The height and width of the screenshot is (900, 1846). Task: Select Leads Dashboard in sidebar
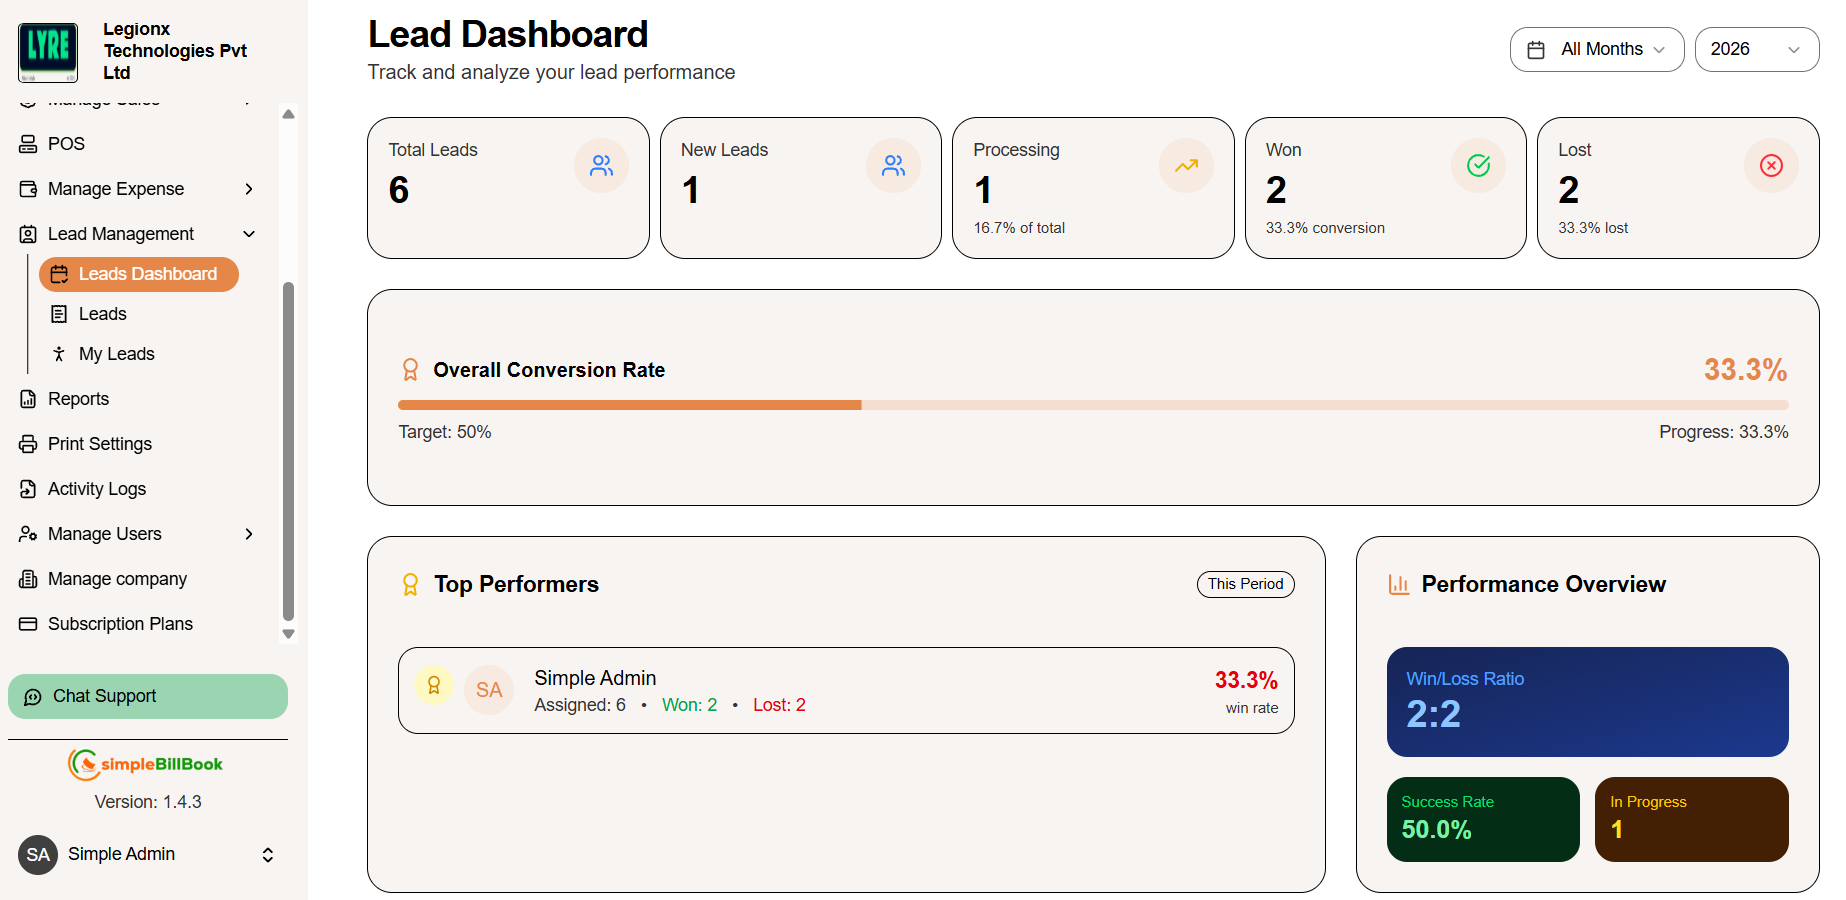pyautogui.click(x=139, y=274)
